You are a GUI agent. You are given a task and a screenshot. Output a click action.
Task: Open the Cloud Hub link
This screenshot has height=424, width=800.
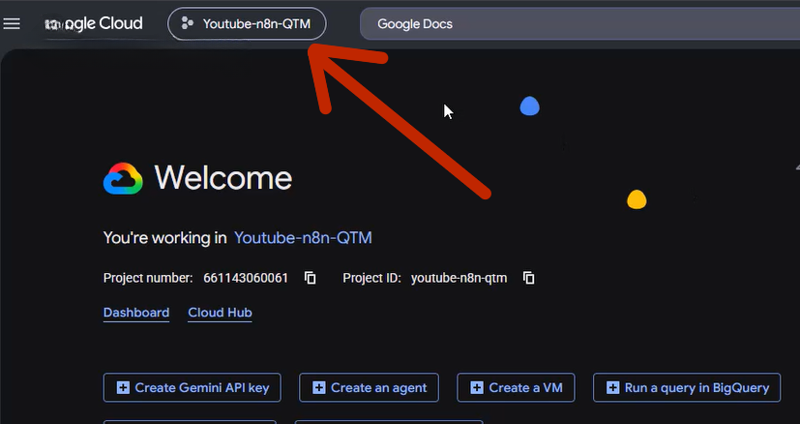(220, 313)
